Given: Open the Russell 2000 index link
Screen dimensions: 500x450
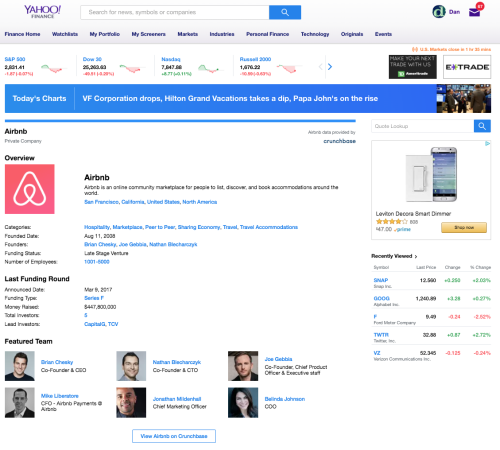Looking at the screenshot, I should point(255,59).
